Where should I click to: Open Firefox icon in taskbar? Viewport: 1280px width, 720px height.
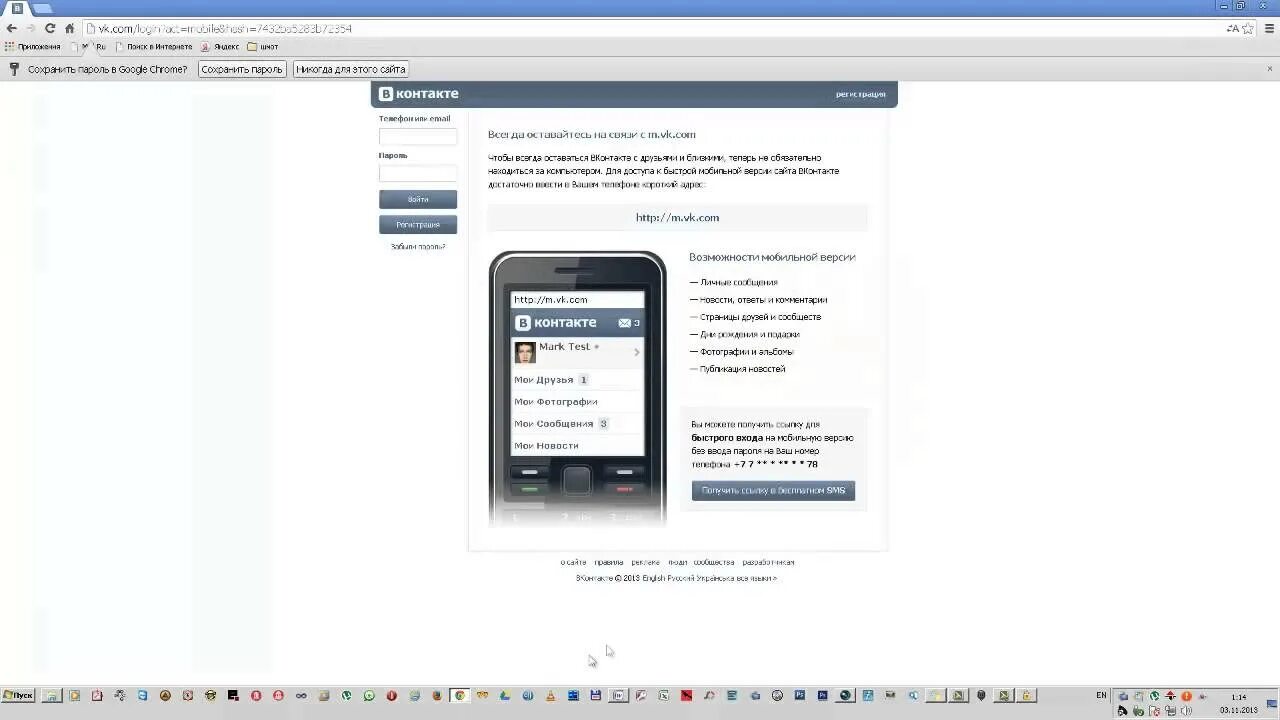pos(437,696)
